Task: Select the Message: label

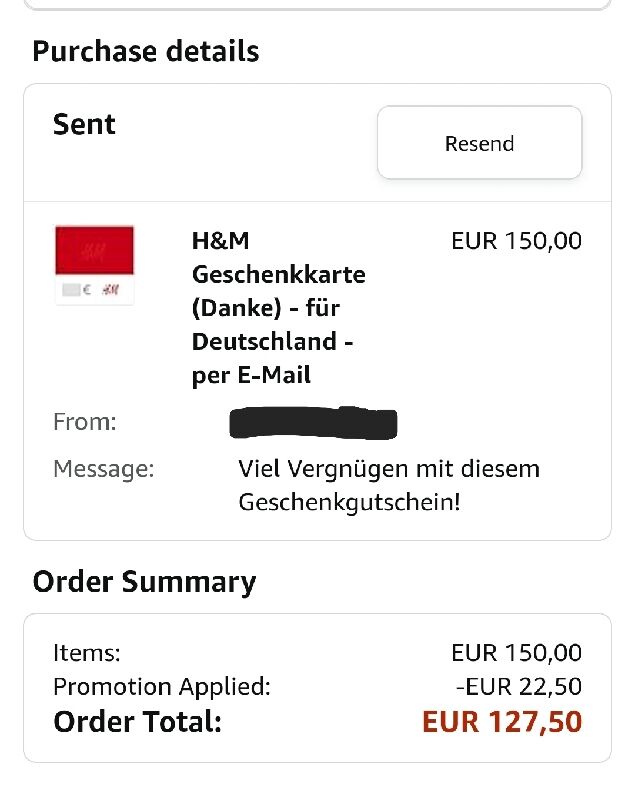Action: point(104,468)
